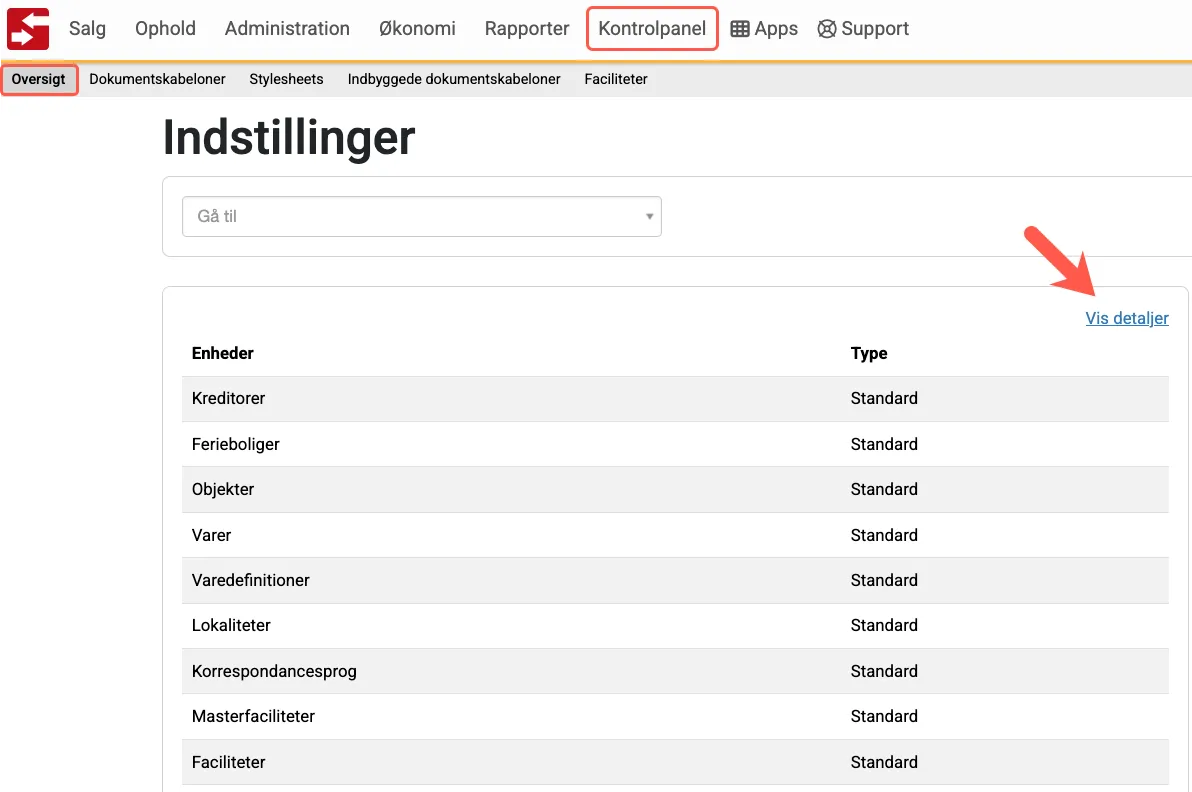Switch to the Faciliteter tab
This screenshot has height=792, width=1192.
[x=616, y=79]
